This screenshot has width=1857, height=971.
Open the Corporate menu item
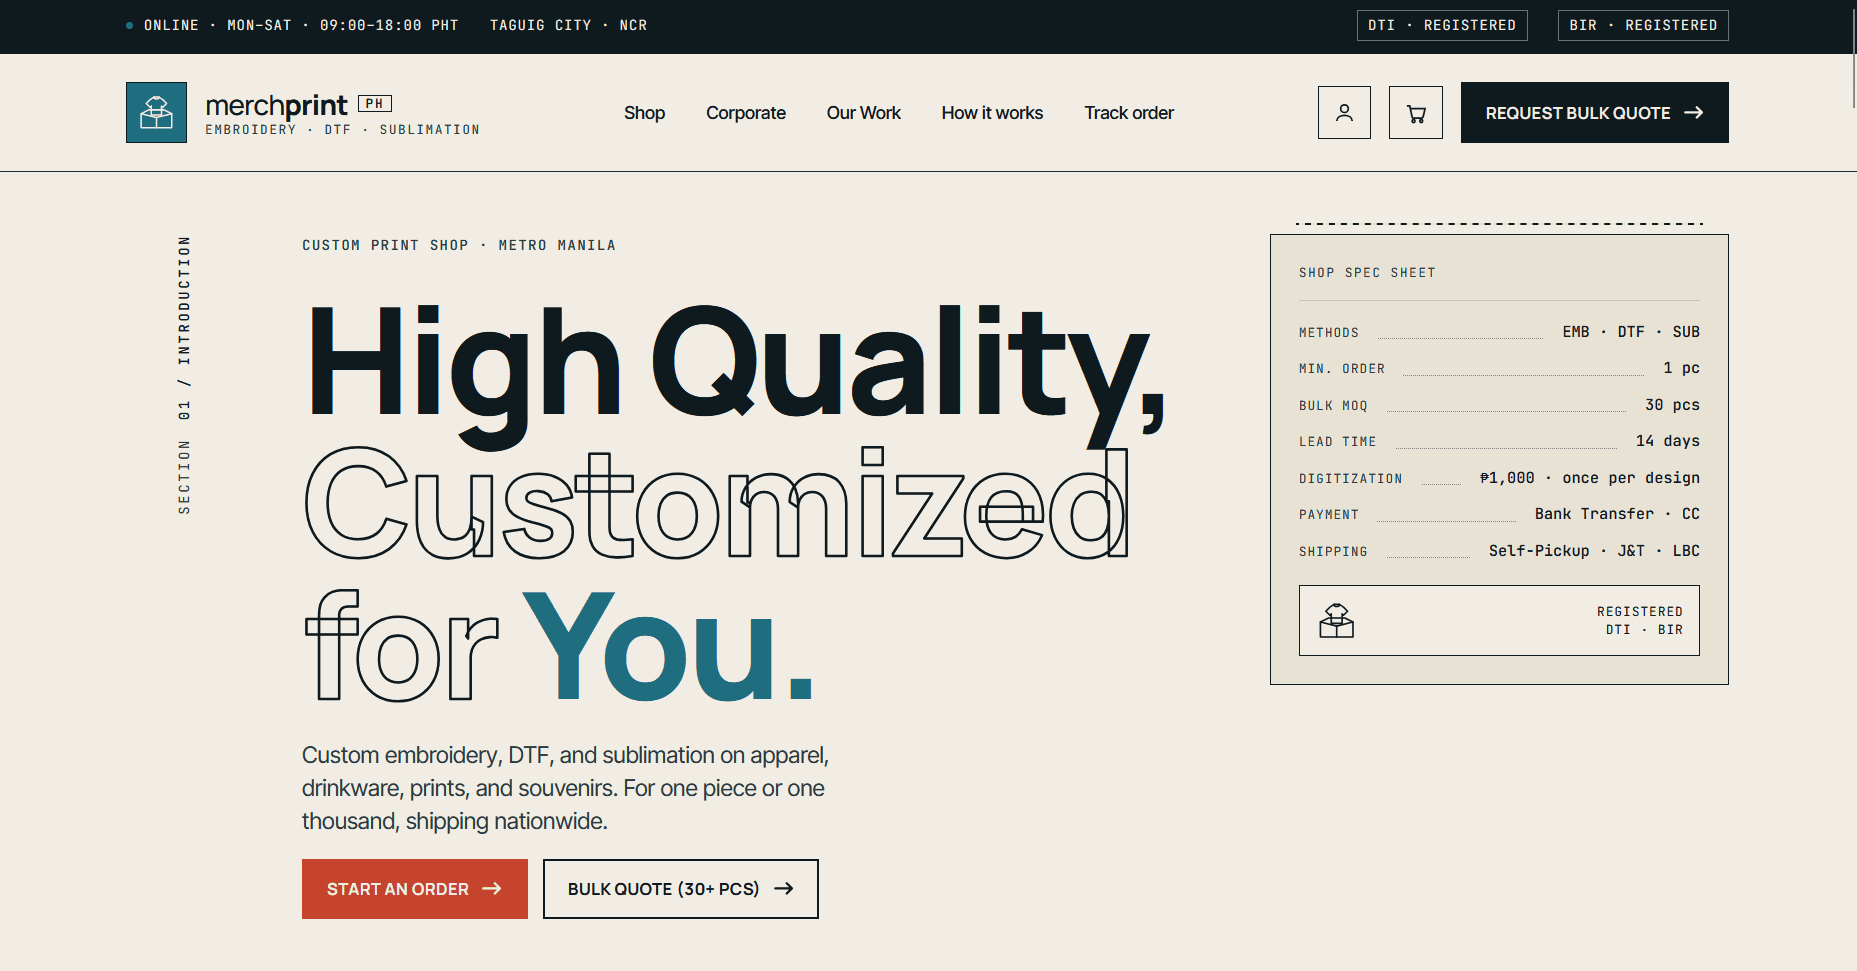click(746, 113)
